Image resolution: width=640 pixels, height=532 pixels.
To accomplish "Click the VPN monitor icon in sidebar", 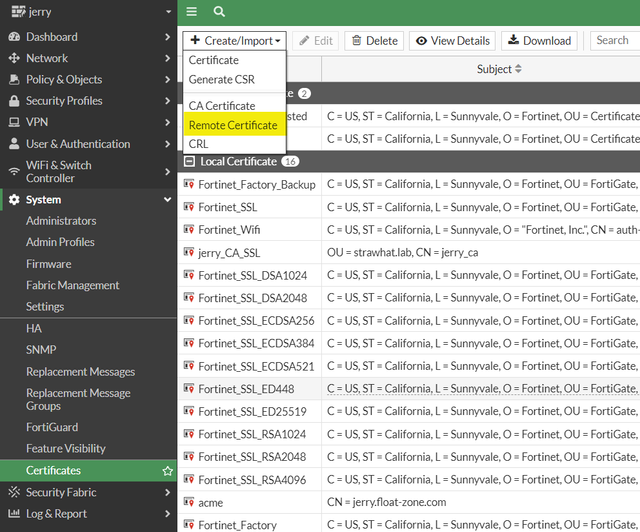I will tap(14, 122).
